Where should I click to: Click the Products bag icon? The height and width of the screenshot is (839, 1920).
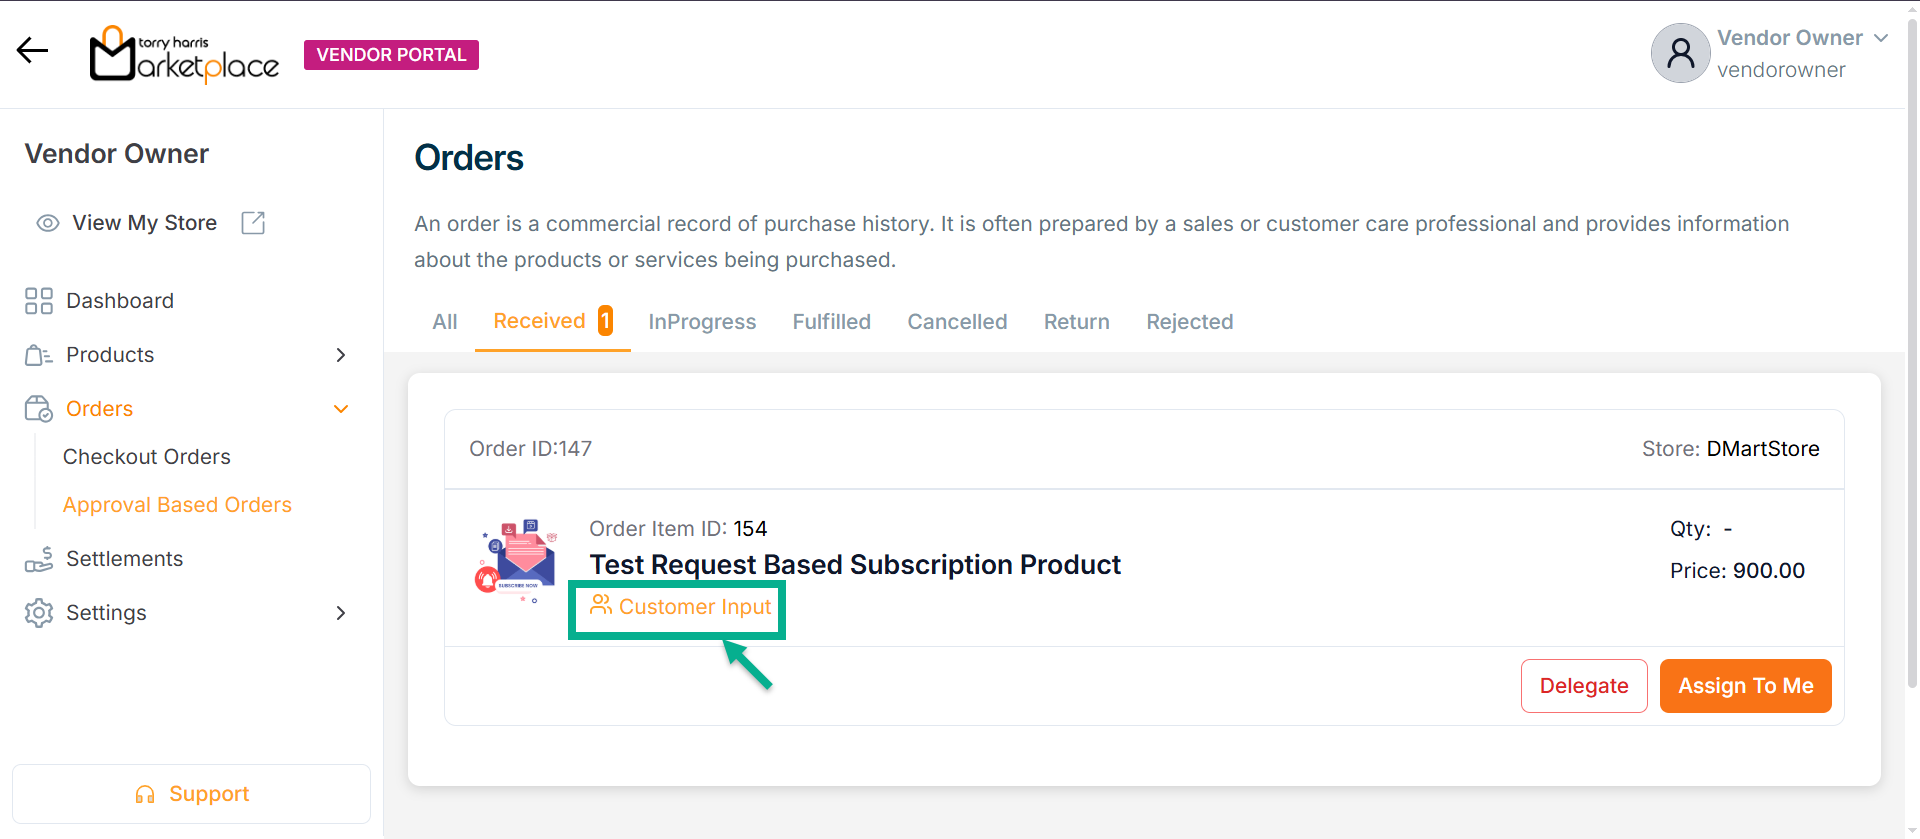[39, 355]
